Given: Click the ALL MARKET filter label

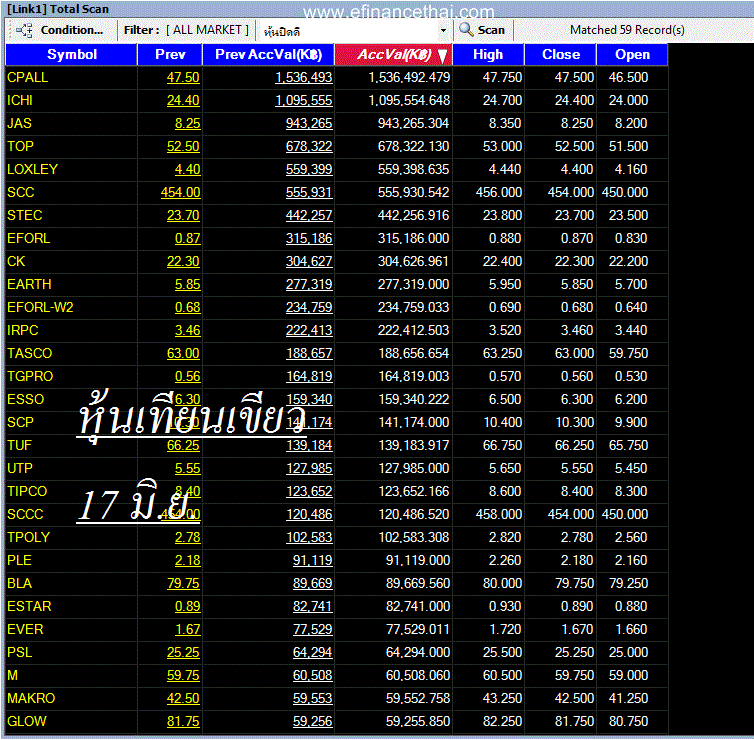Looking at the screenshot, I should point(207,30).
